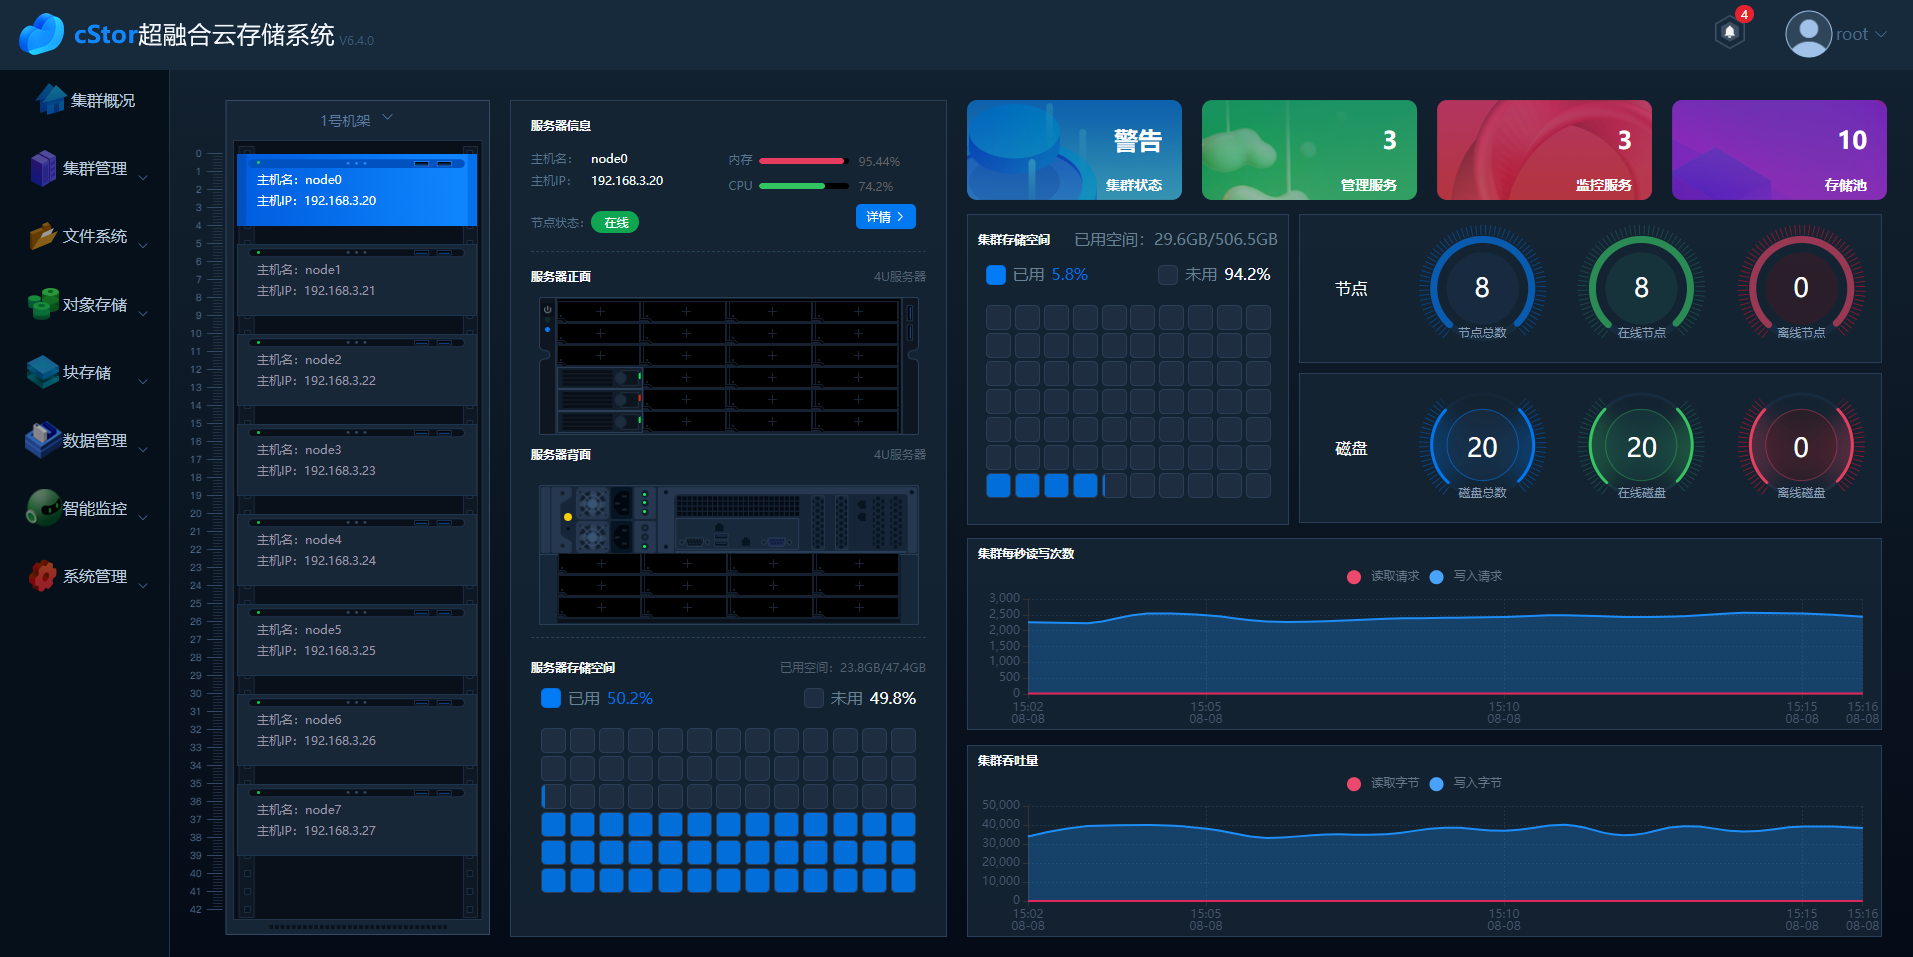1913x957 pixels.
Task: Click the 详情 details button
Action: (x=885, y=217)
